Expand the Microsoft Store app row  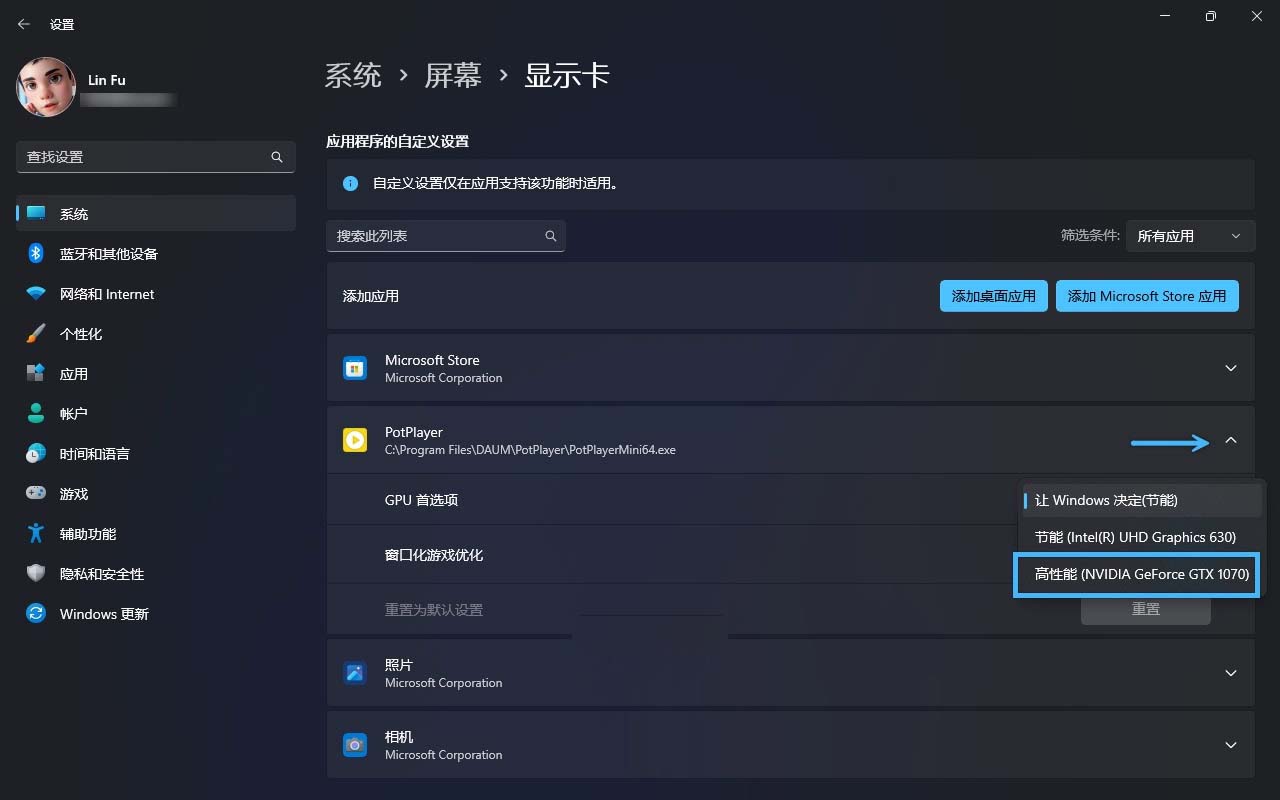(1231, 368)
